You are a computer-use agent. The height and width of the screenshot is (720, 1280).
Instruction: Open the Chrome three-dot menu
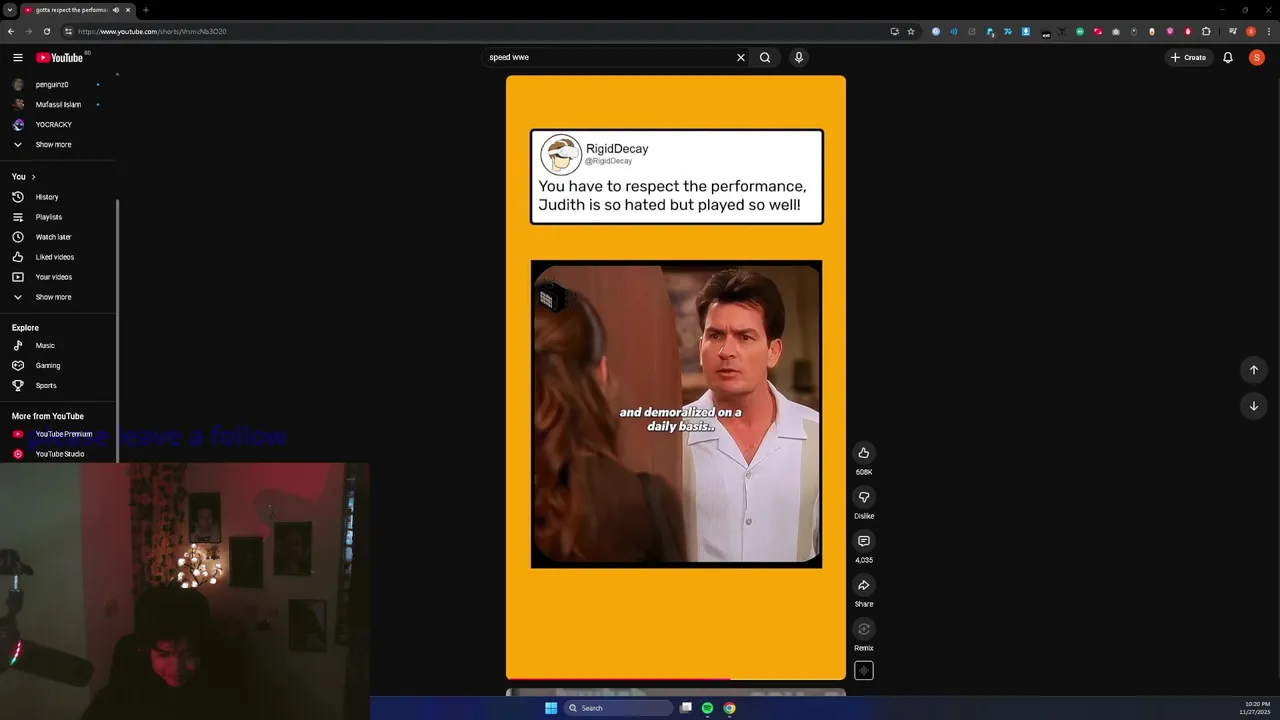[1268, 31]
